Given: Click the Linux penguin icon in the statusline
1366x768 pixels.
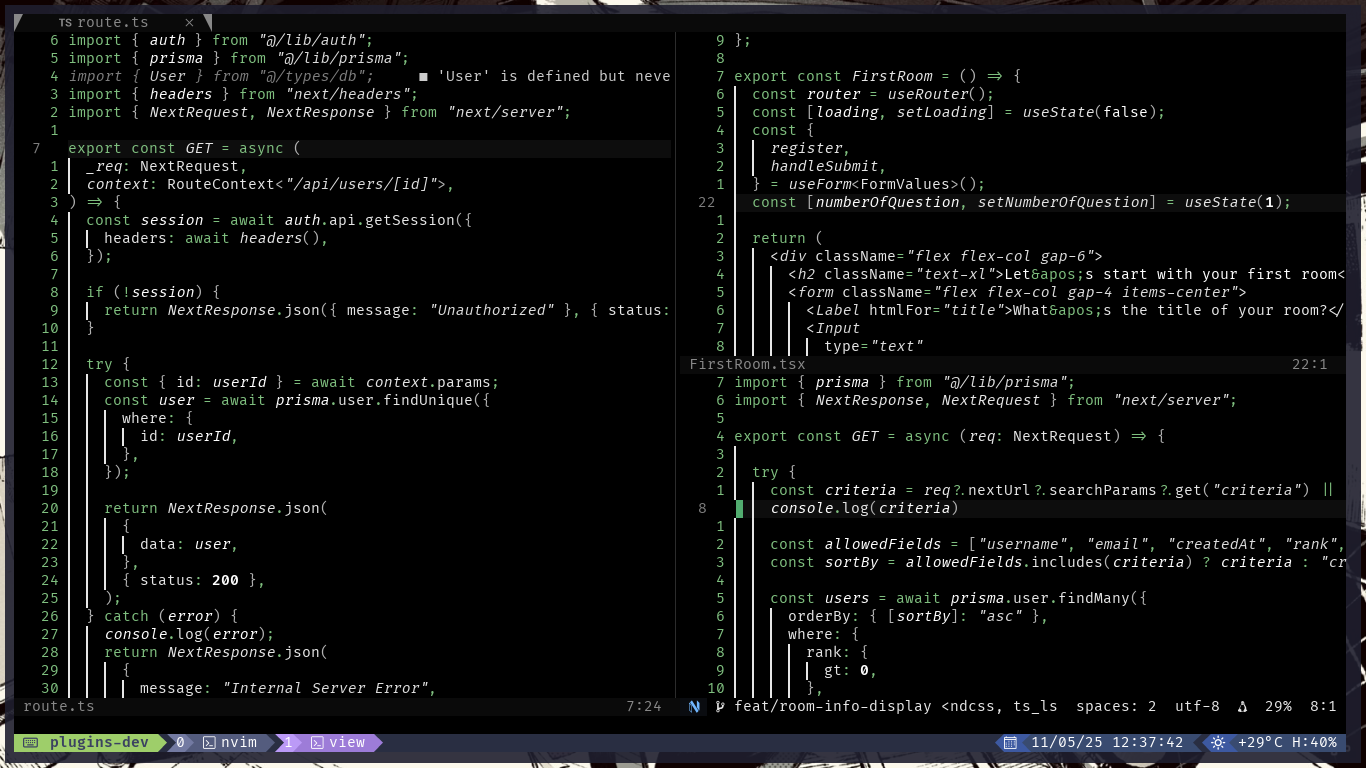Looking at the screenshot, I should coord(1243,706).
